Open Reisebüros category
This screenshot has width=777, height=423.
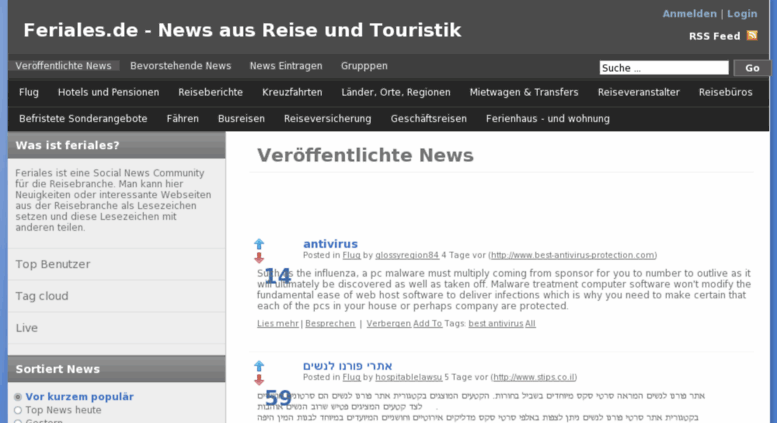(x=725, y=92)
